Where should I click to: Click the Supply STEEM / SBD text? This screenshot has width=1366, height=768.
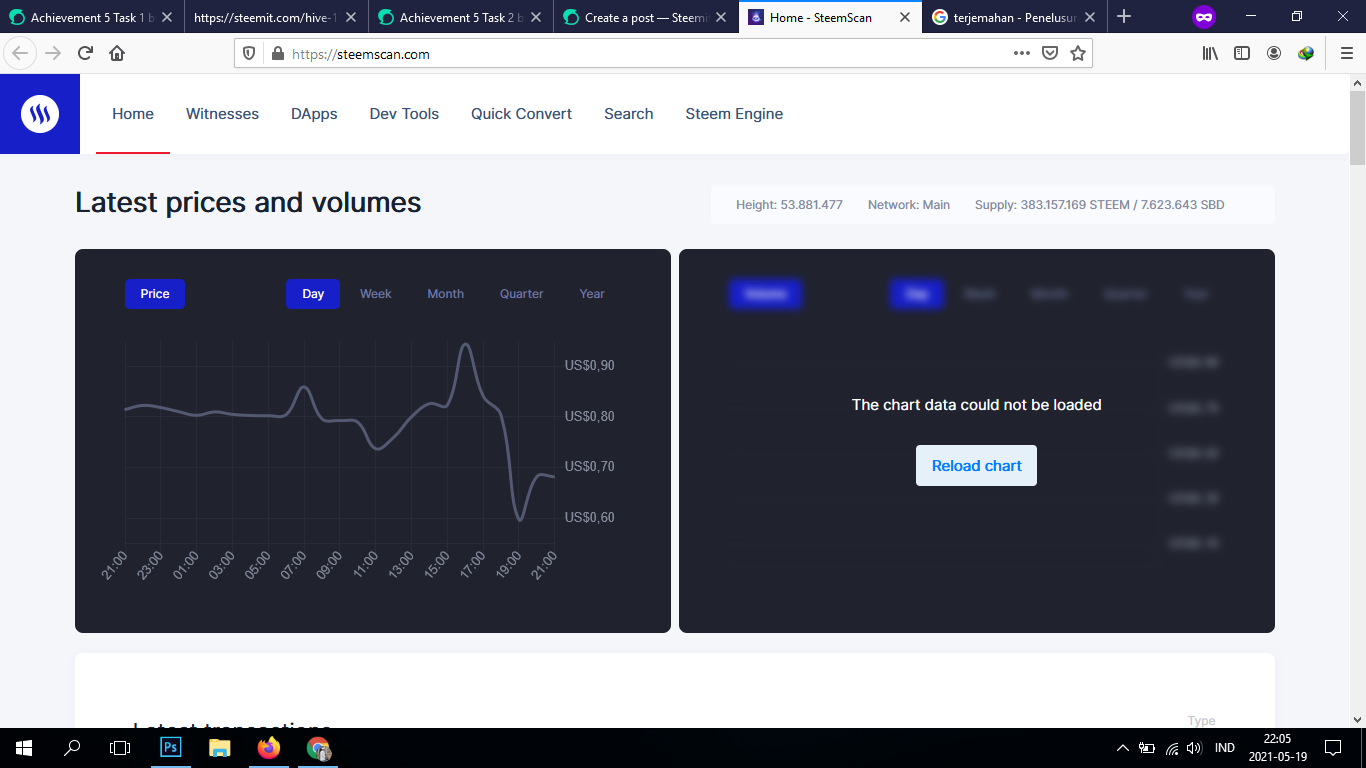point(1099,205)
